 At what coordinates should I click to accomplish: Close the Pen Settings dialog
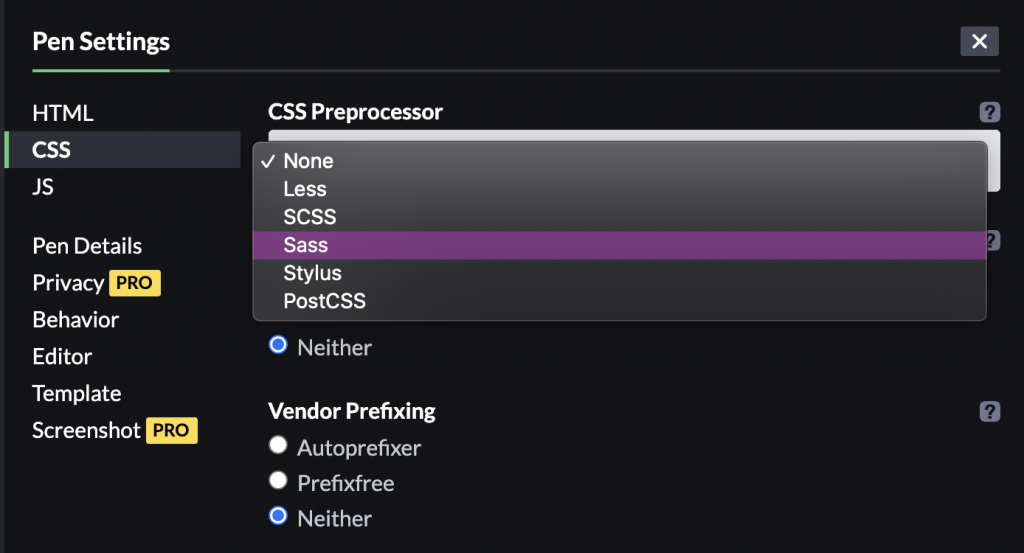979,41
